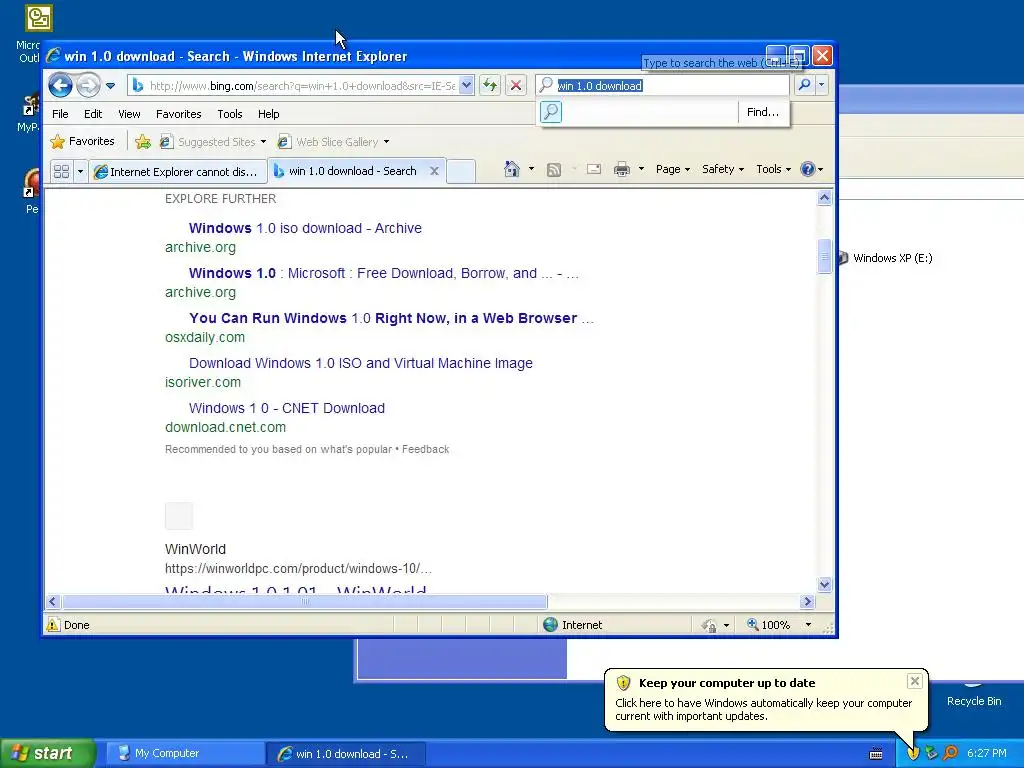Open the Page command bar menu

pos(673,169)
